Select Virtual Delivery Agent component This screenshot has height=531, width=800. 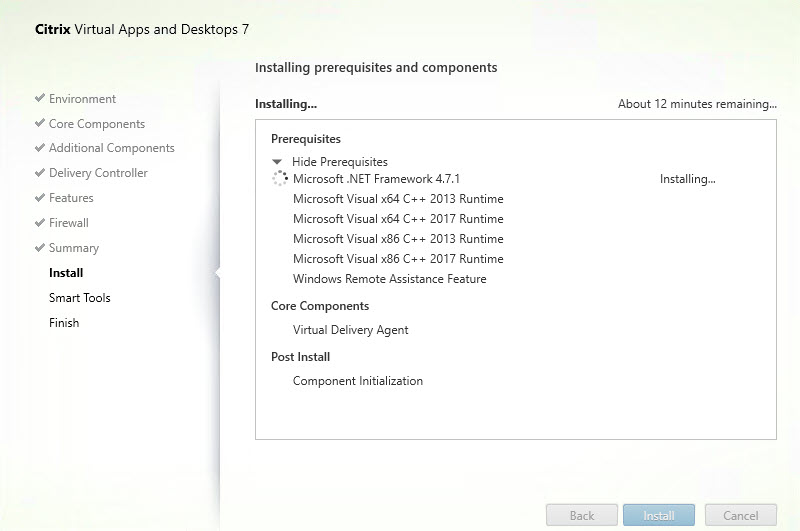tap(350, 330)
